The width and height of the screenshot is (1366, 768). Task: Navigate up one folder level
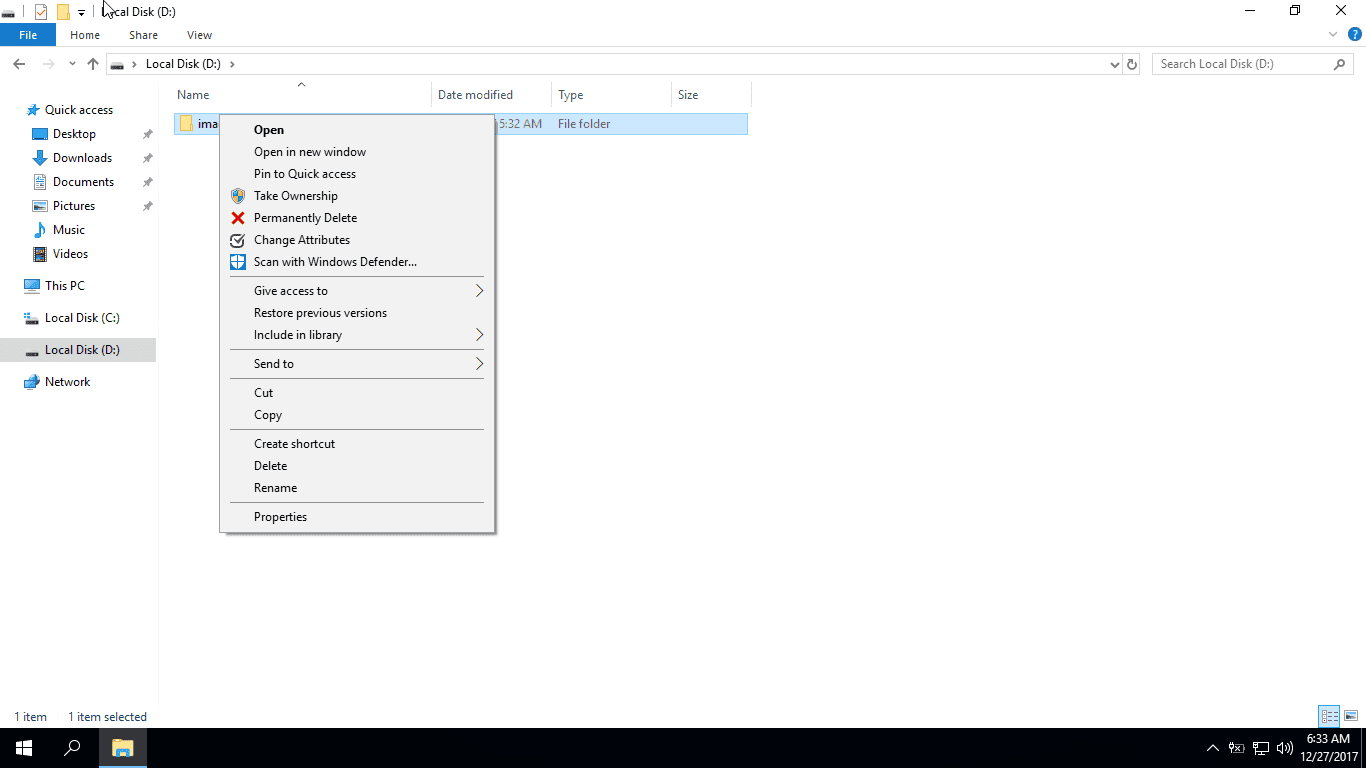click(x=92, y=63)
